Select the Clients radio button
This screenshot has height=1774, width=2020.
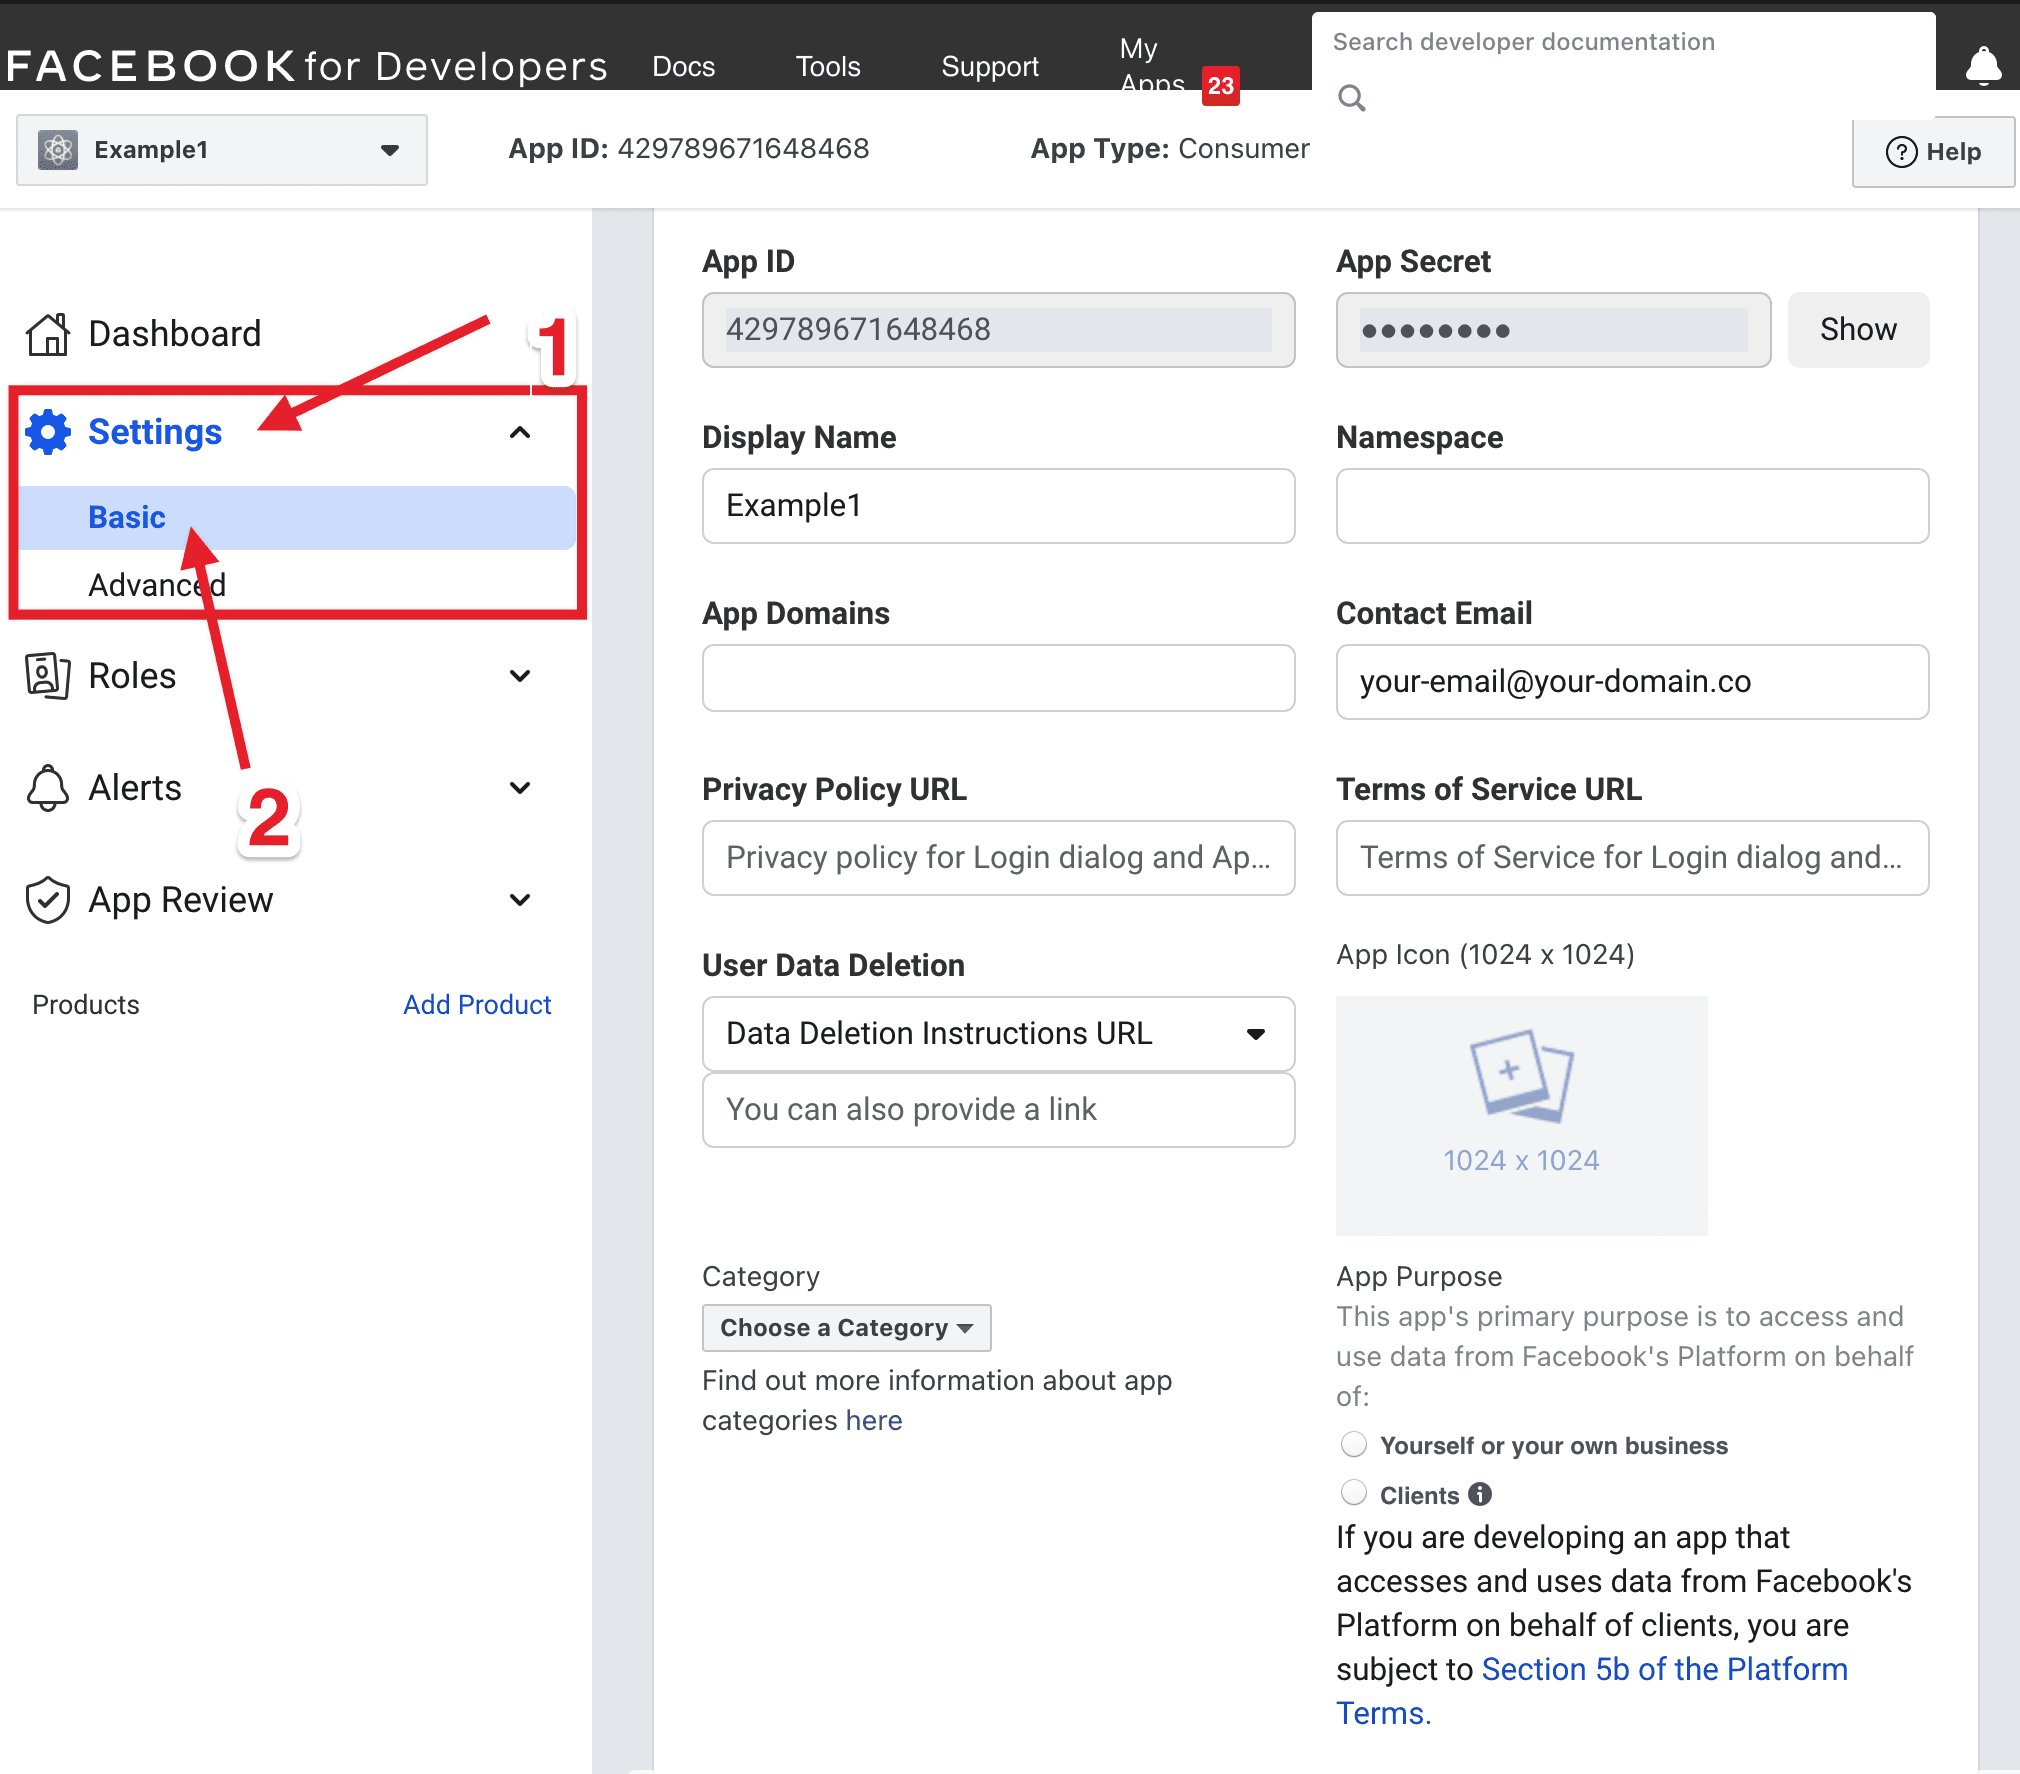pos(1354,1493)
